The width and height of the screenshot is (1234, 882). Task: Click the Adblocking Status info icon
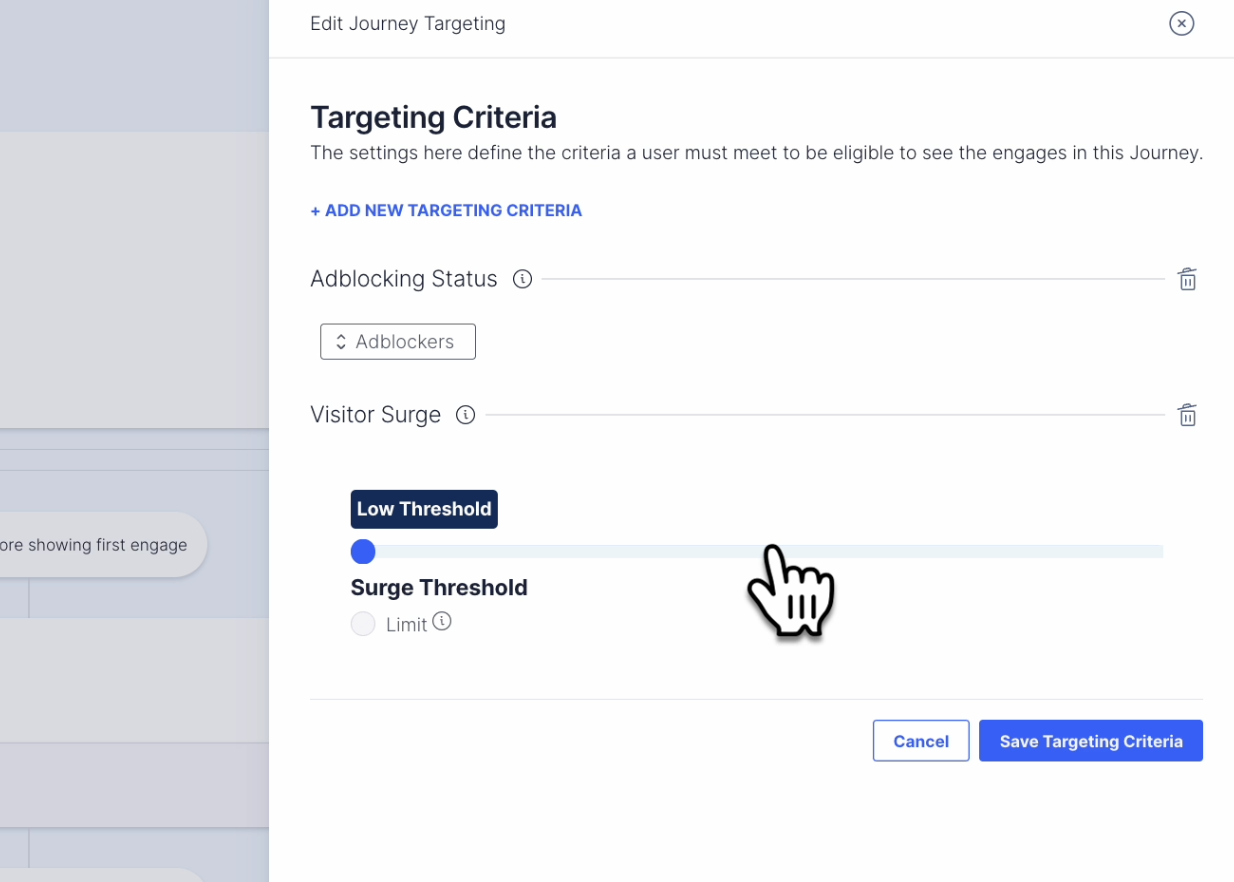pos(522,279)
